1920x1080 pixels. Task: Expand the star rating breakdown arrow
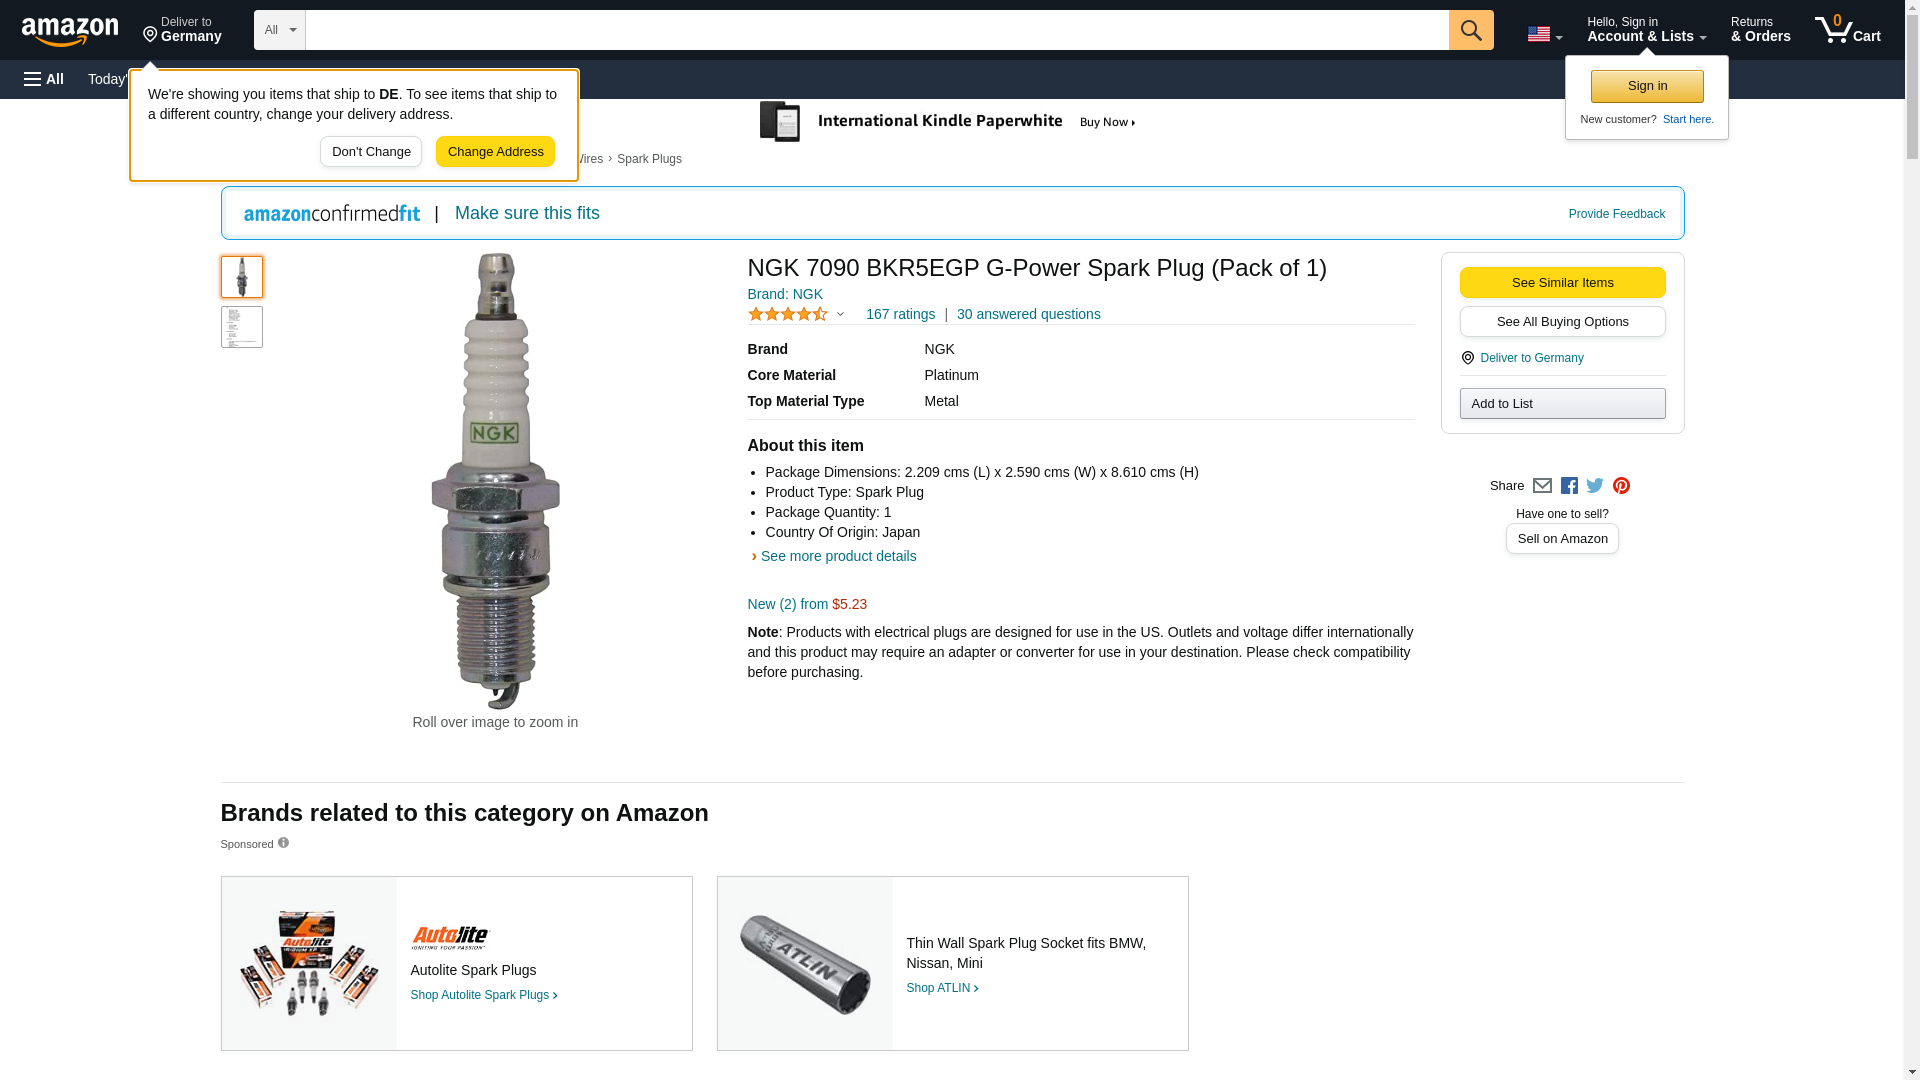pos(840,315)
